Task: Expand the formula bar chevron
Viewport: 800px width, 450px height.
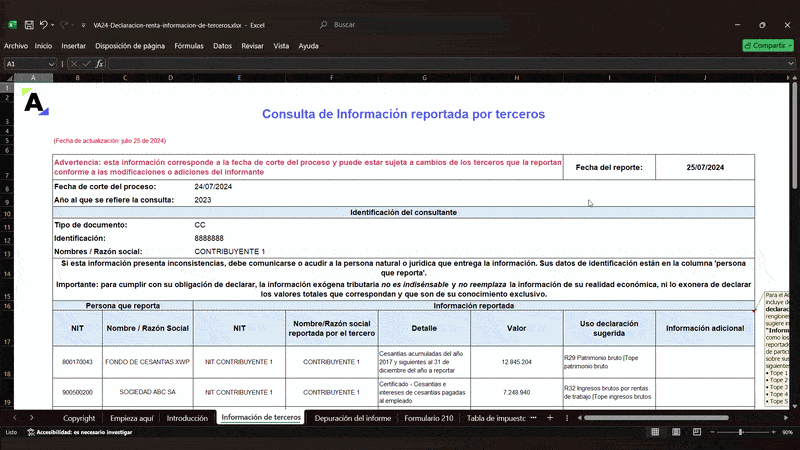Action: tap(790, 64)
